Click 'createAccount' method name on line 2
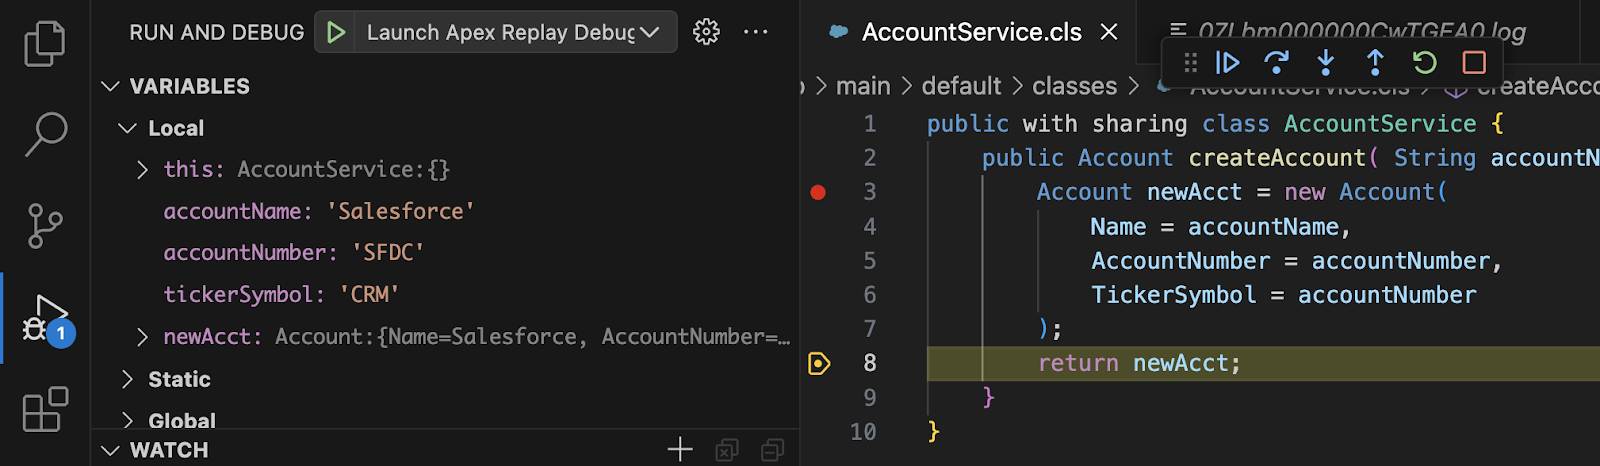 (1277, 158)
